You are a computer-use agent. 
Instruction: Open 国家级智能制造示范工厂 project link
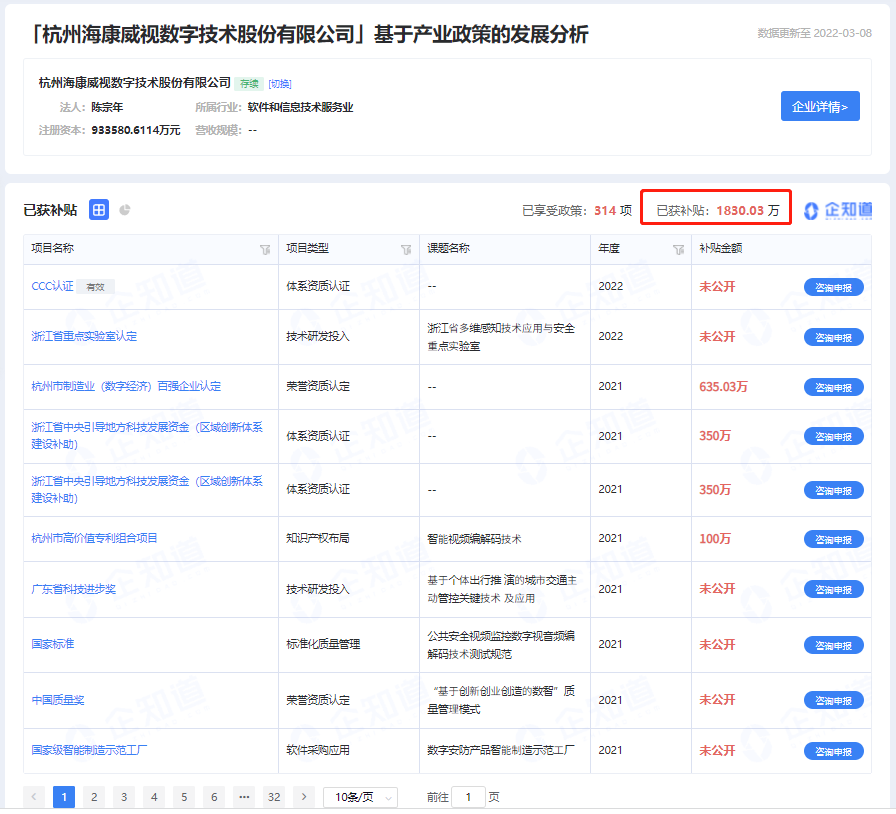(x=89, y=750)
